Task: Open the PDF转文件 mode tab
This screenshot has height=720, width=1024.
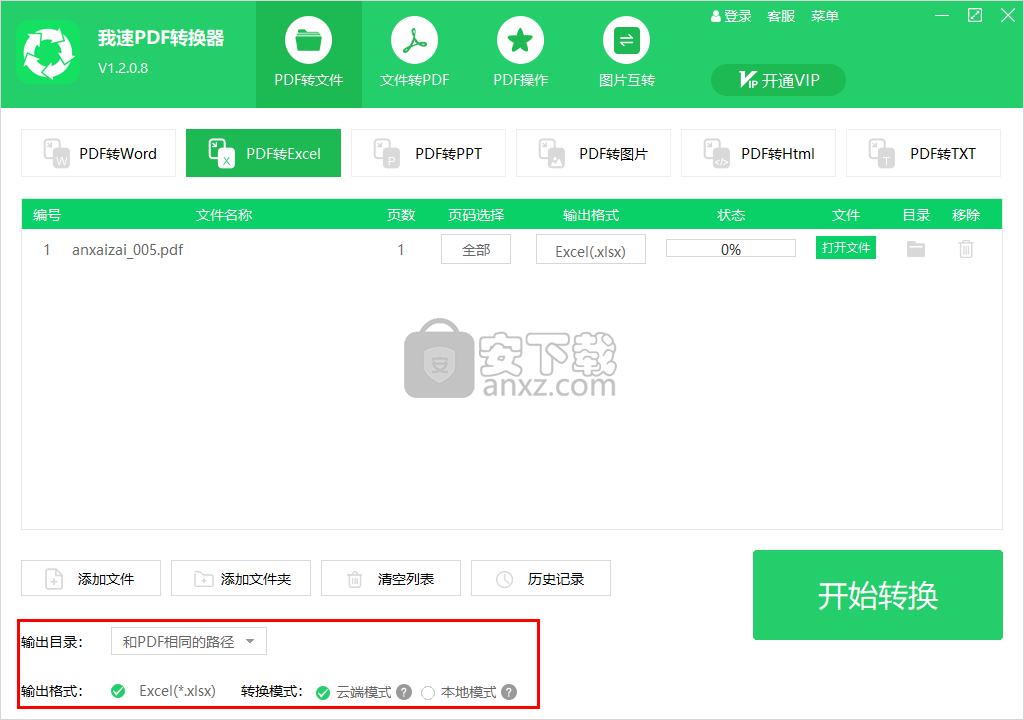Action: [309, 54]
